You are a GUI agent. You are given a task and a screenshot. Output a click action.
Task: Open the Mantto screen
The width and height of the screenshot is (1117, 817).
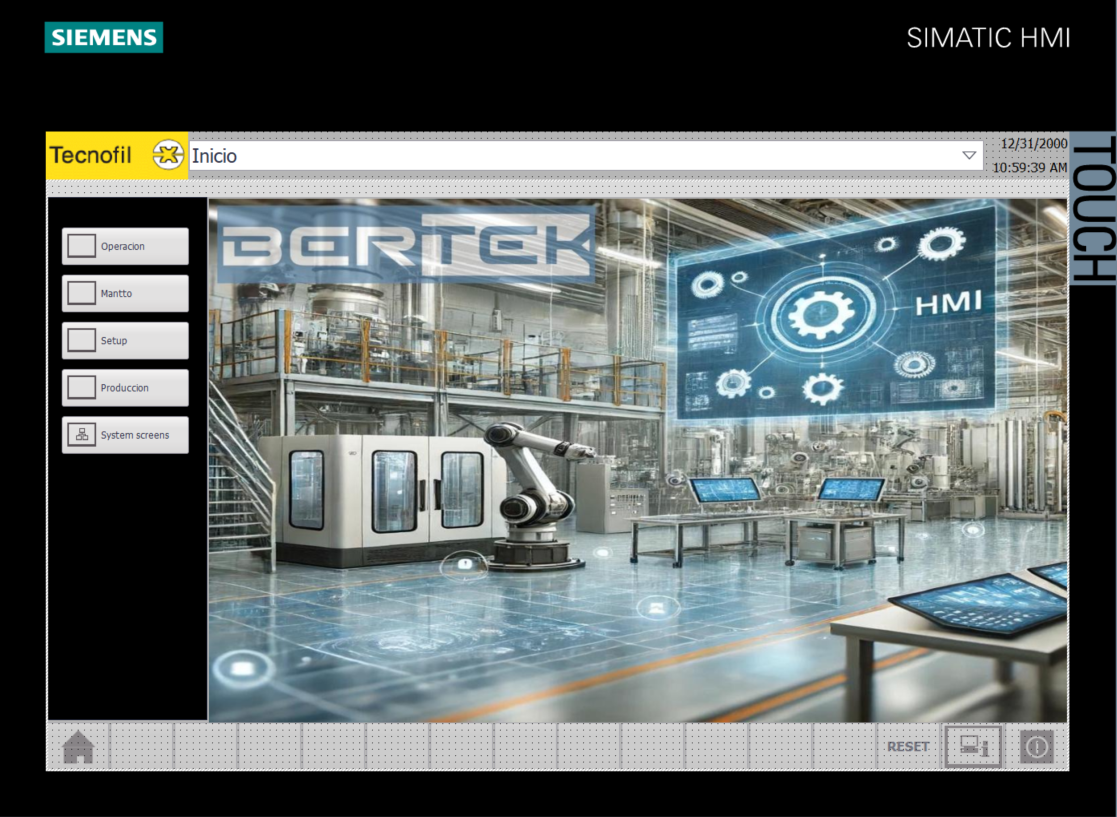point(125,293)
